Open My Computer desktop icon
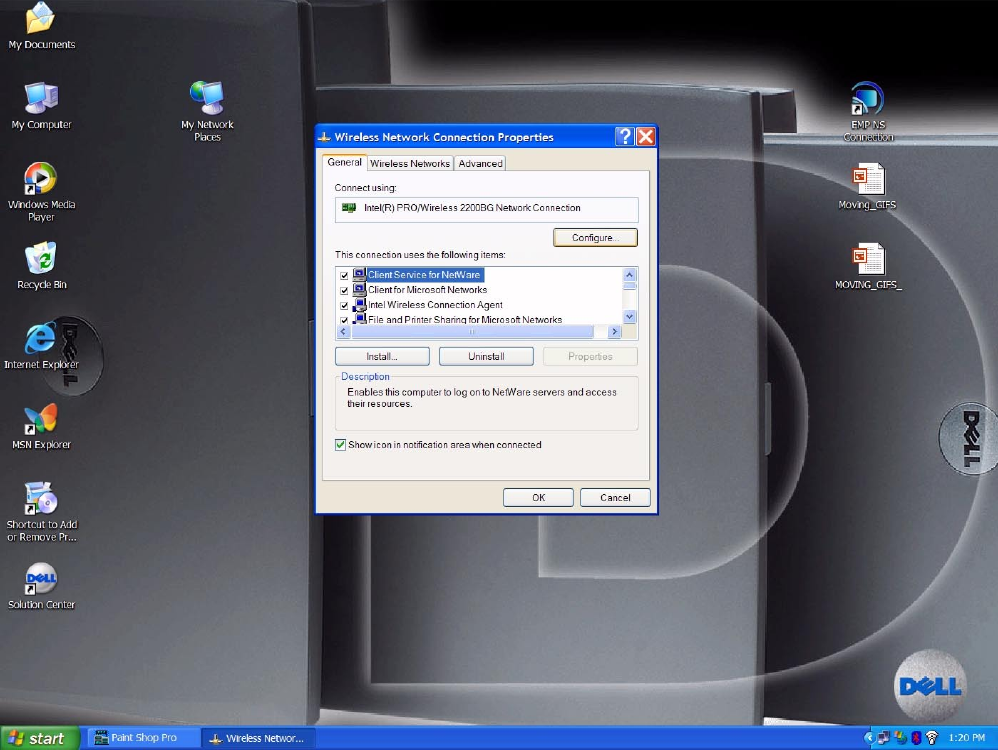Screen dimensions: 998x750 tap(41, 106)
